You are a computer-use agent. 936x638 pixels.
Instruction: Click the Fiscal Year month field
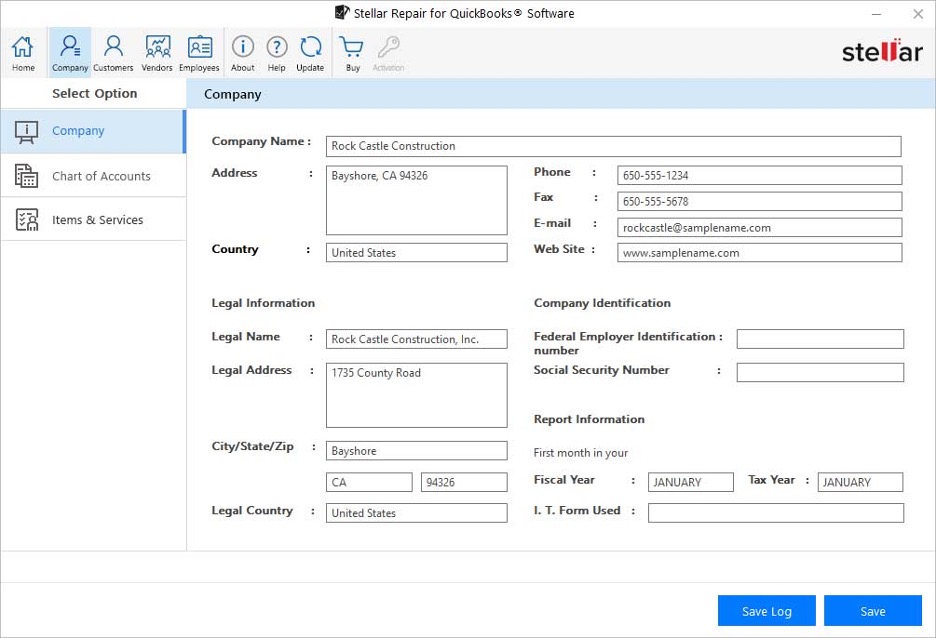click(x=691, y=482)
